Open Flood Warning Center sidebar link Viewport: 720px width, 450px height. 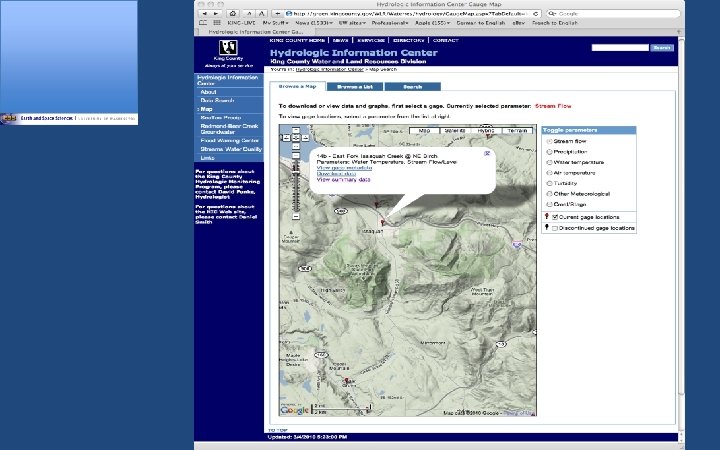(x=230, y=141)
